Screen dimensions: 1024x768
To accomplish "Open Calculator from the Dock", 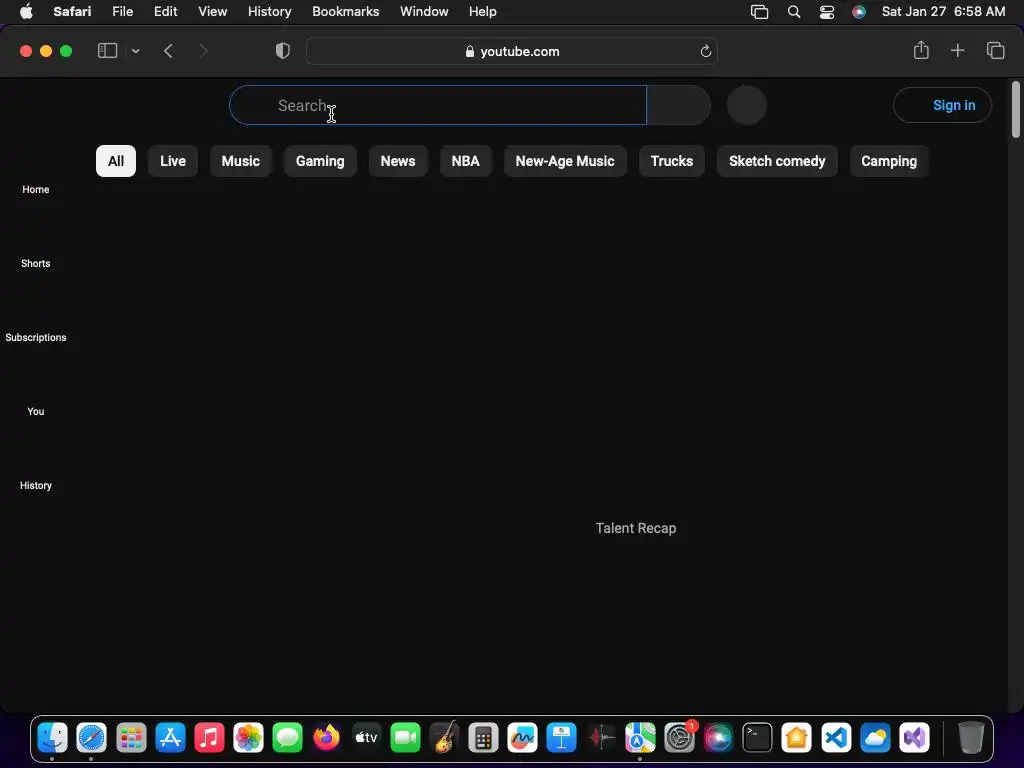I will pyautogui.click(x=483, y=738).
